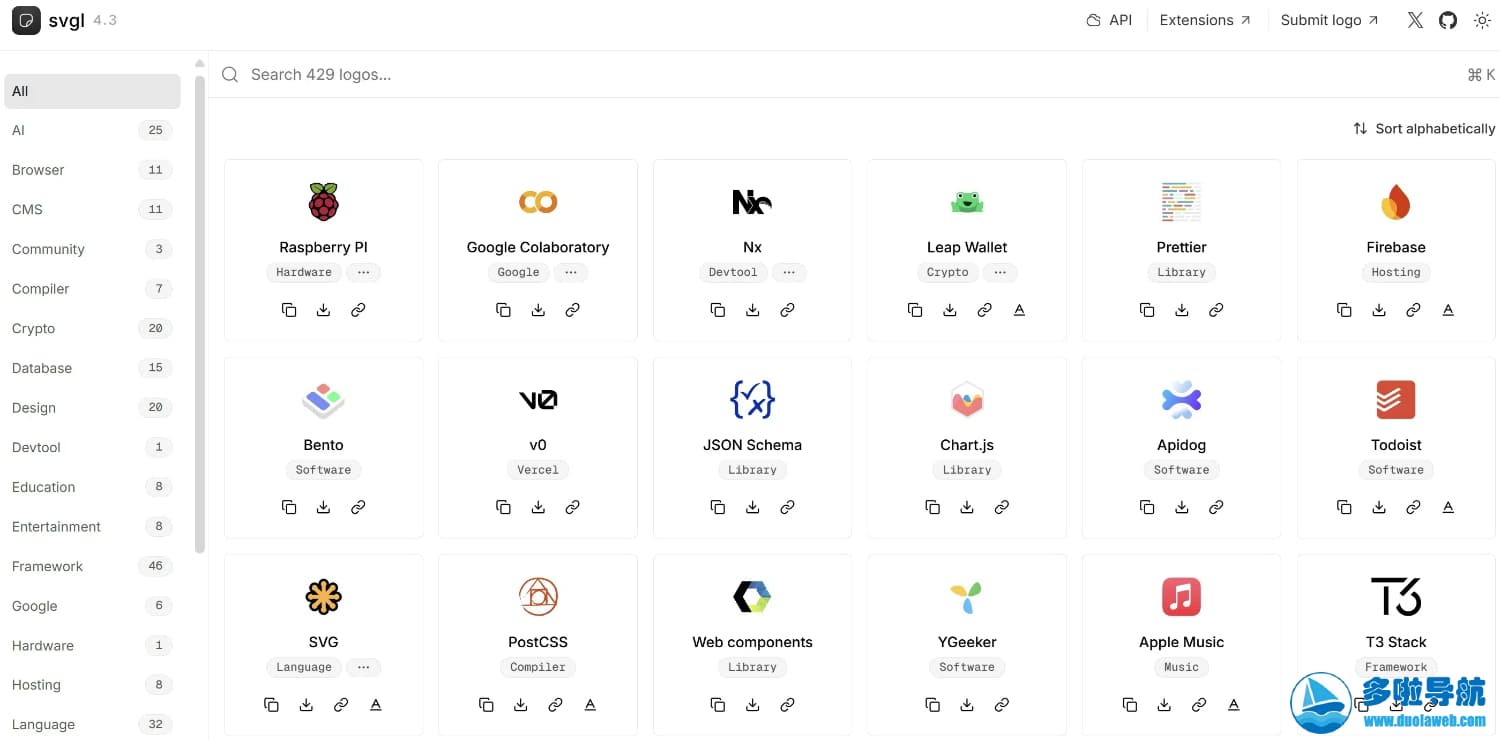This screenshot has height=741, width=1500.
Task: Download the Apple Music logo
Action: point(1164,705)
